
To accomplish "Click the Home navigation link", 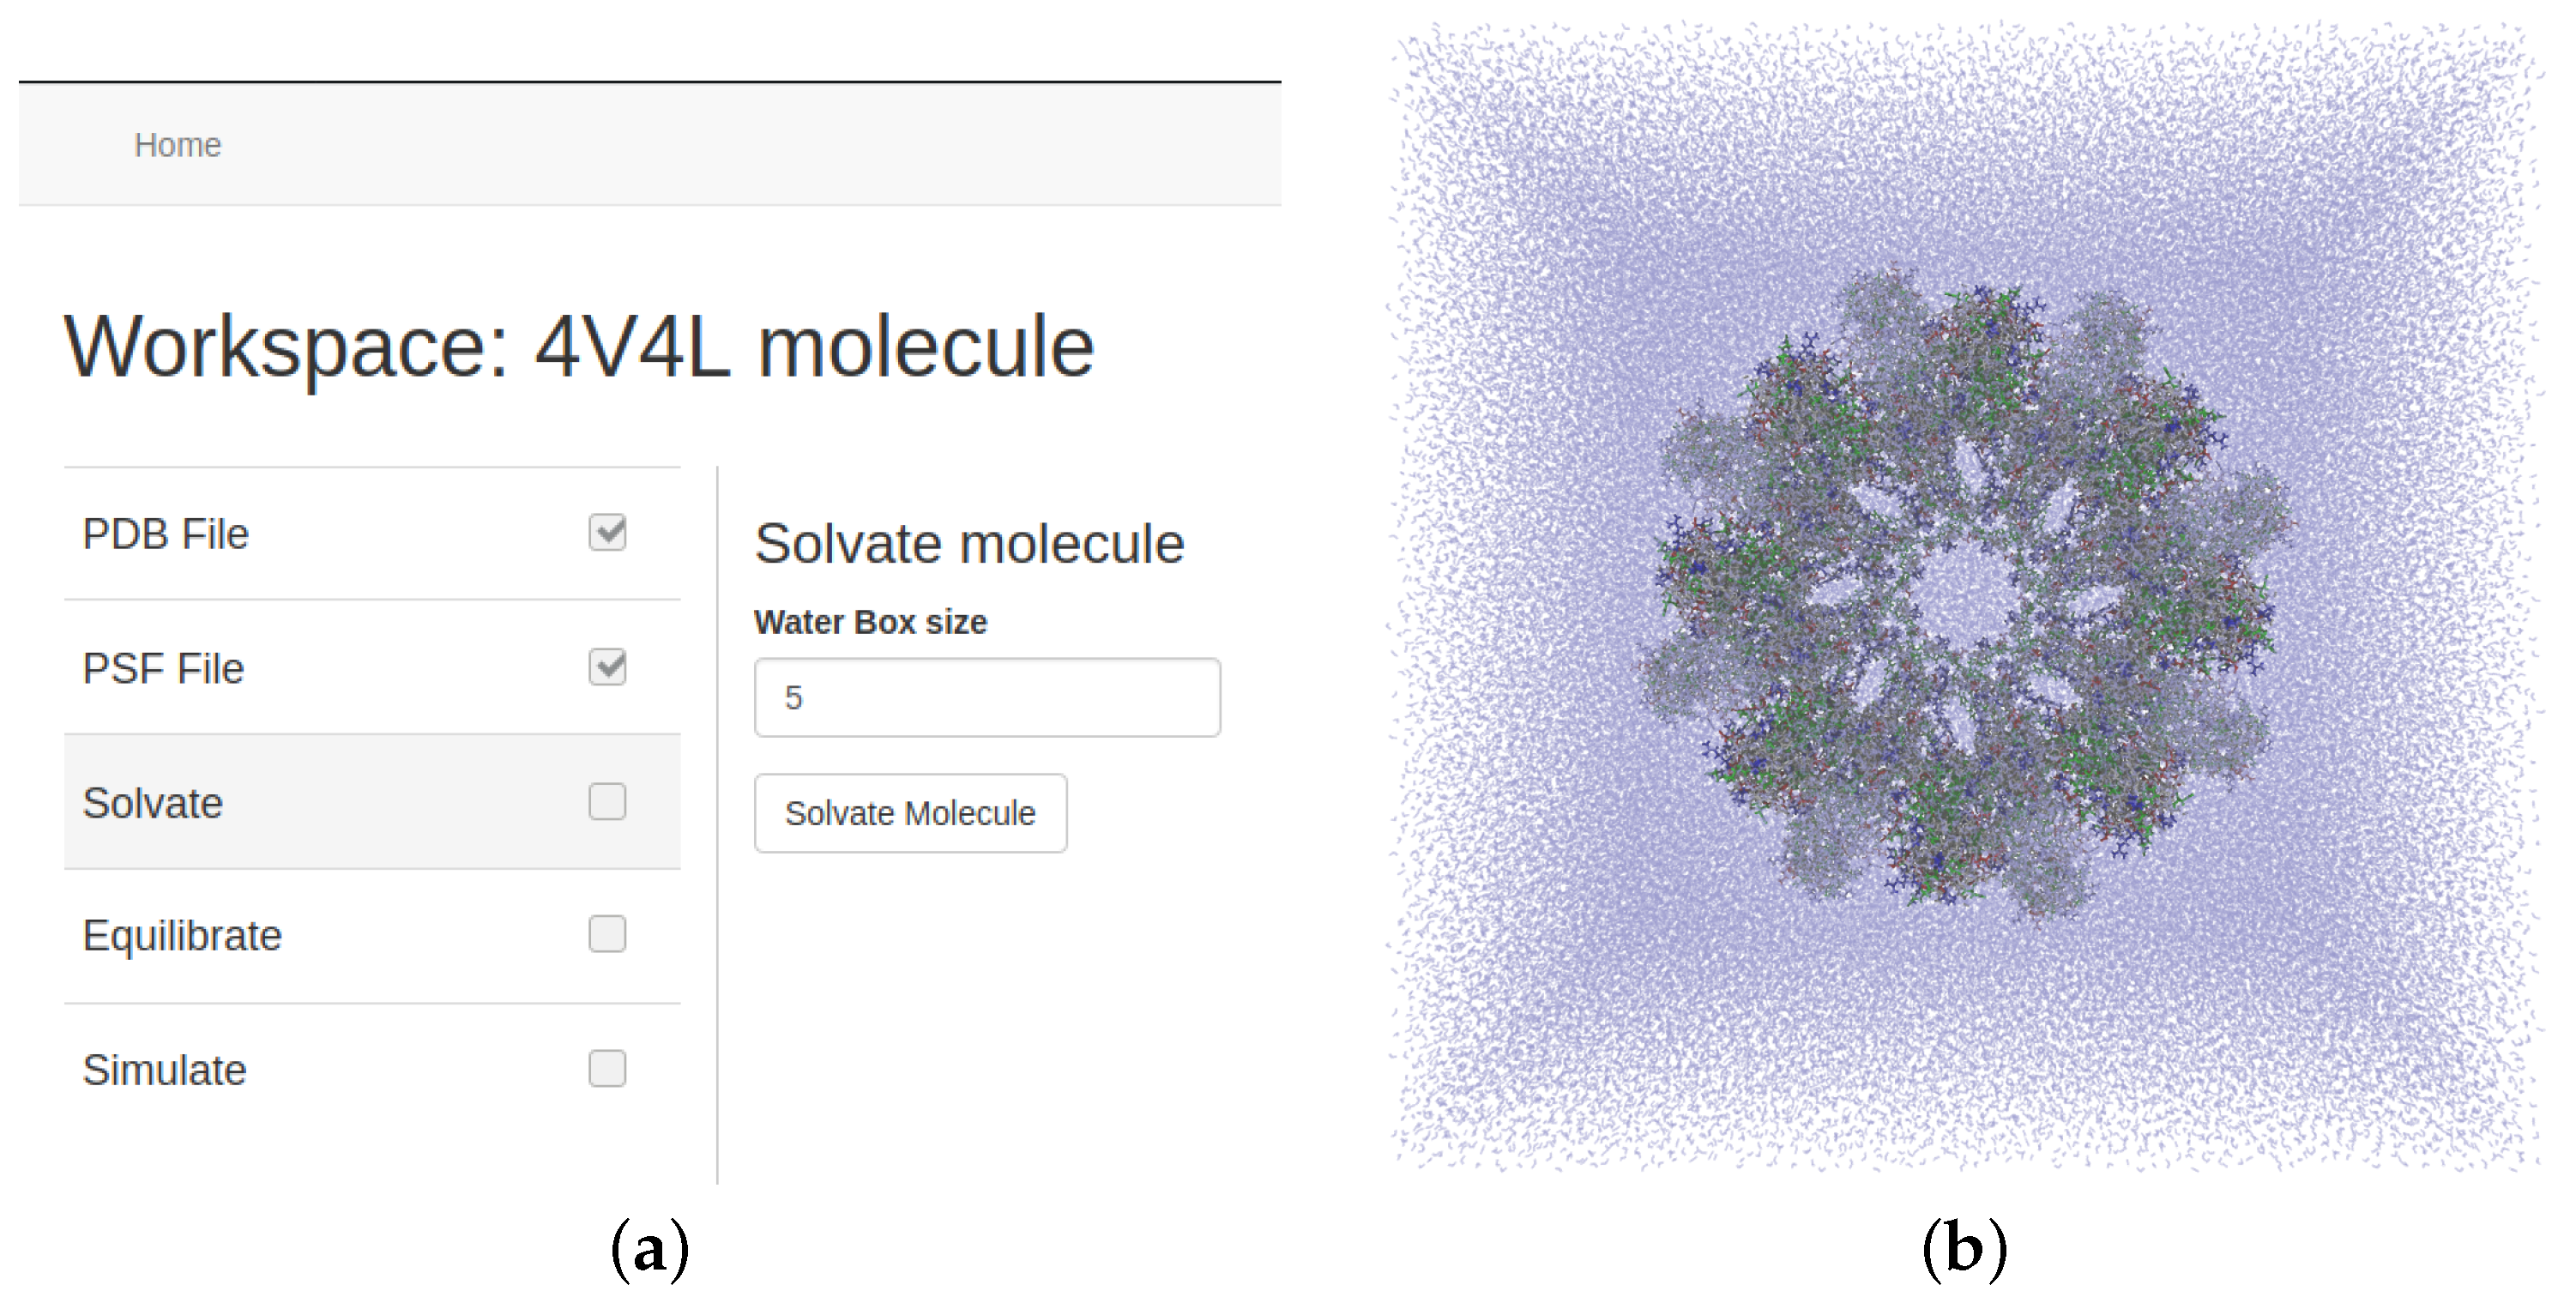I will tap(177, 145).
